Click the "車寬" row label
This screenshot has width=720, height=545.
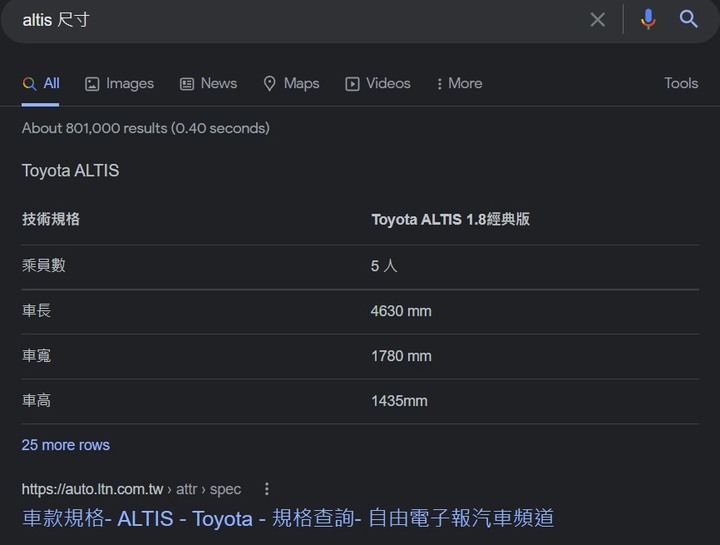(x=36, y=355)
